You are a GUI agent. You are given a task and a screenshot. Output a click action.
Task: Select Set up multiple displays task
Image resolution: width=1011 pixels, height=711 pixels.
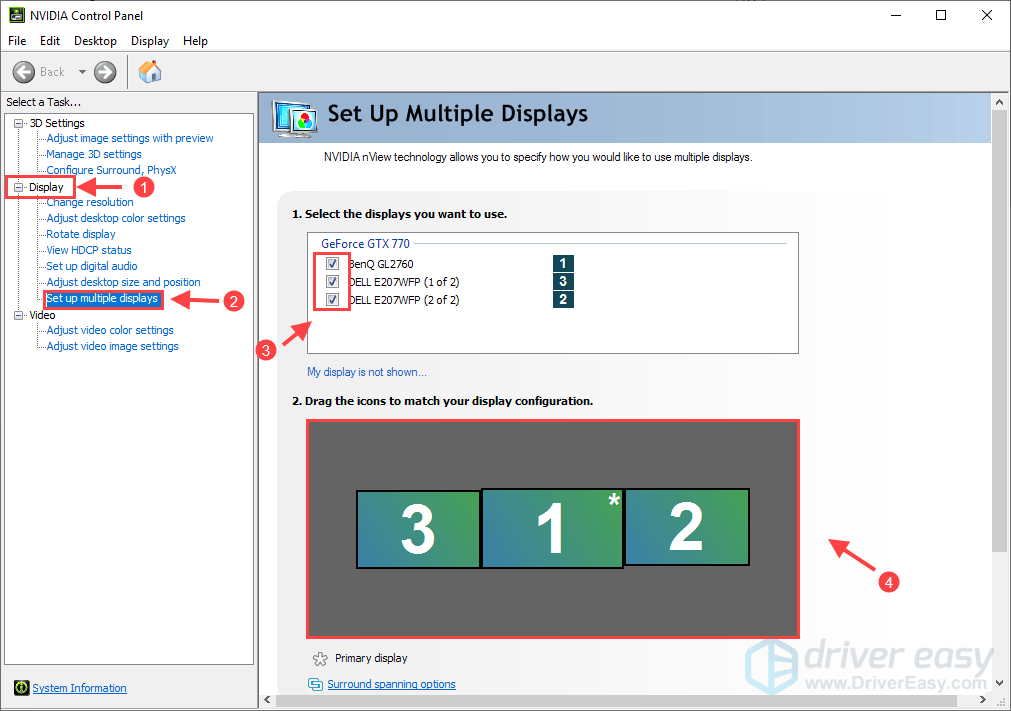[x=102, y=298]
